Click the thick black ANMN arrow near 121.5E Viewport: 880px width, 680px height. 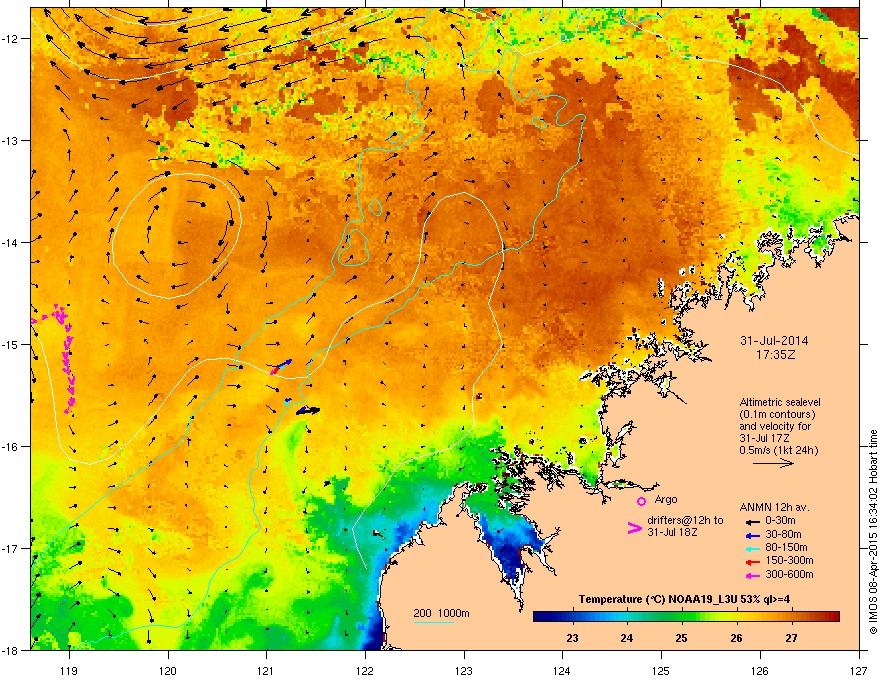[308, 411]
